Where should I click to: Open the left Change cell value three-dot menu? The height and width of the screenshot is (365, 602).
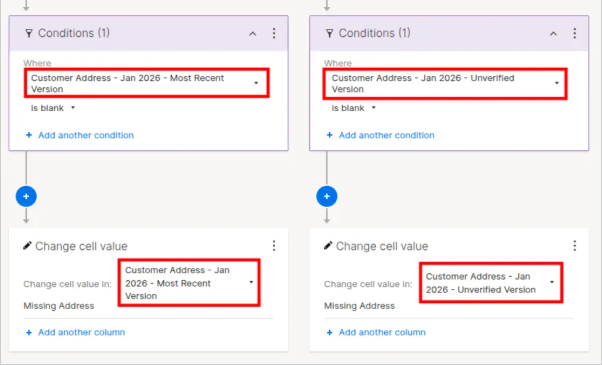[274, 246]
